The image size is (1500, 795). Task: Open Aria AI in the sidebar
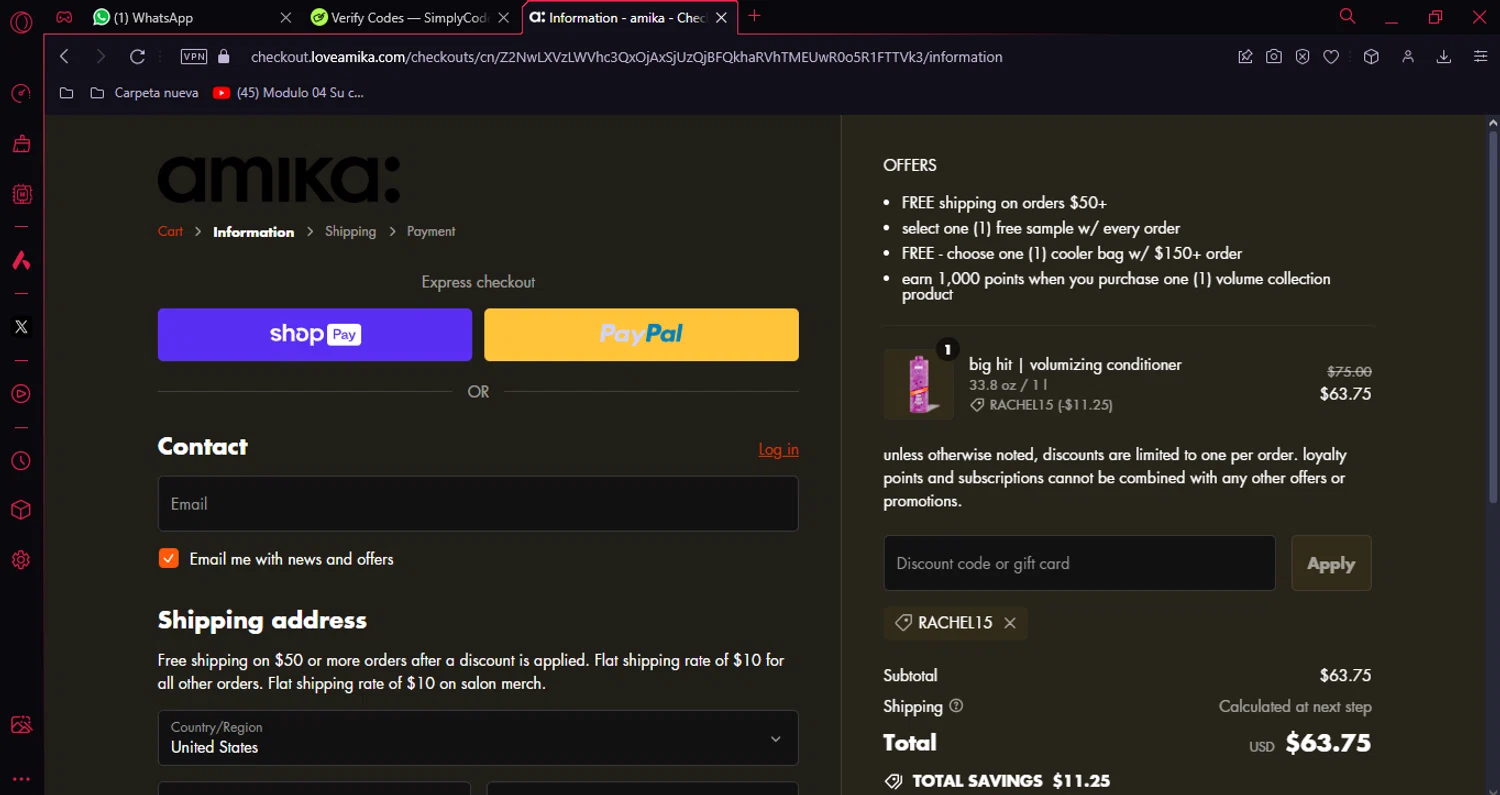tap(21, 260)
